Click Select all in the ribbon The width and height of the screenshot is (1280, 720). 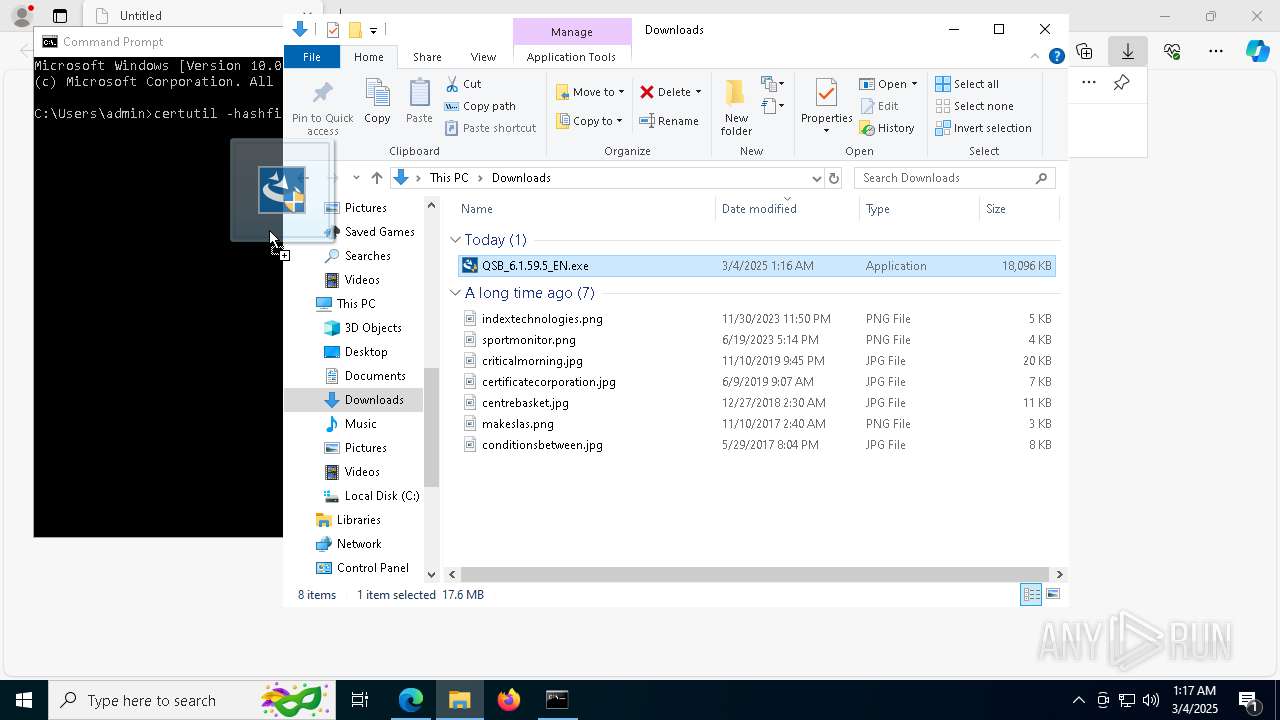coord(967,84)
